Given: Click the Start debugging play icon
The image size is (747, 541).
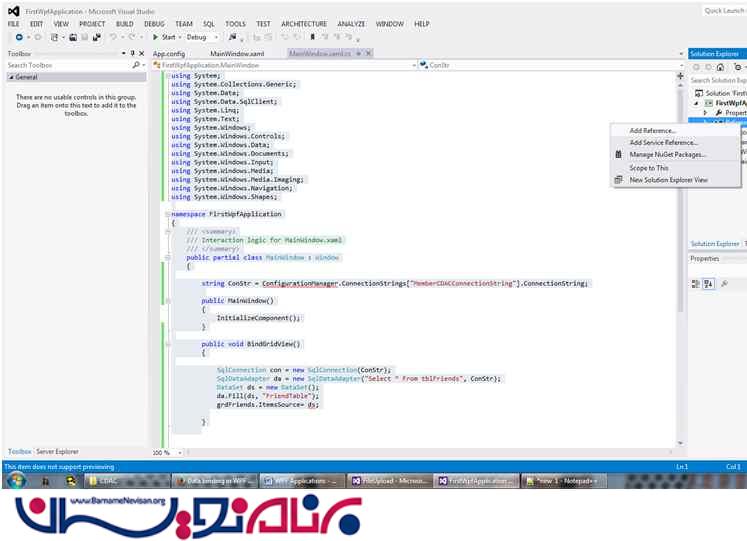Looking at the screenshot, I should tap(156, 37).
